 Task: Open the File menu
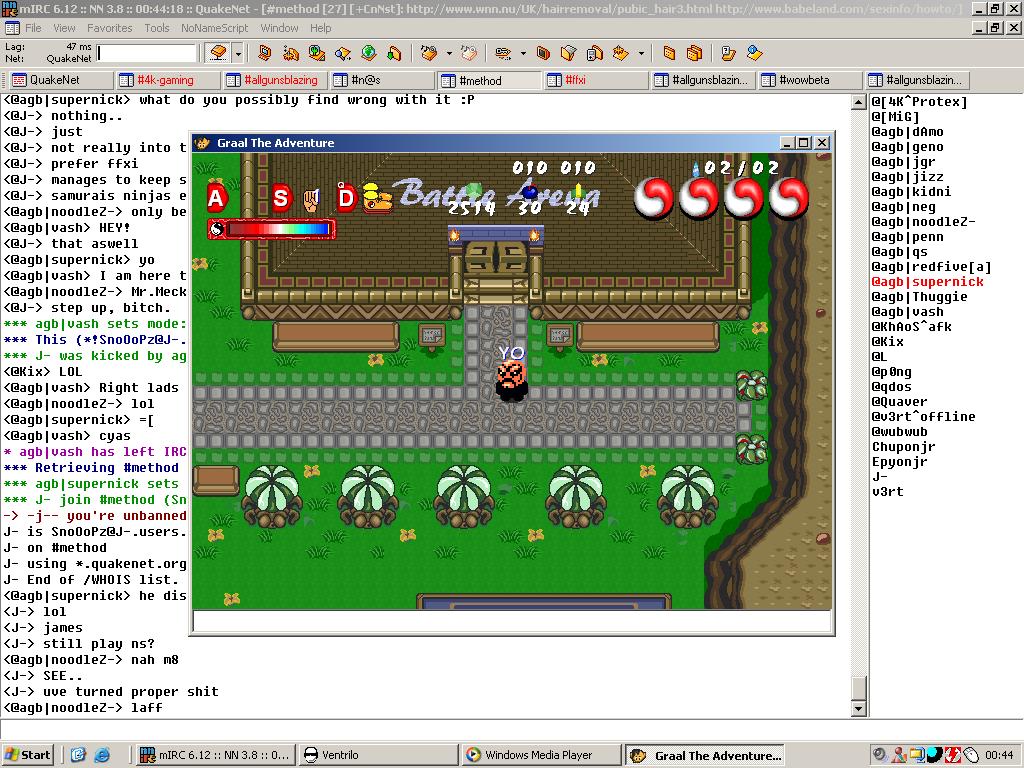(33, 28)
